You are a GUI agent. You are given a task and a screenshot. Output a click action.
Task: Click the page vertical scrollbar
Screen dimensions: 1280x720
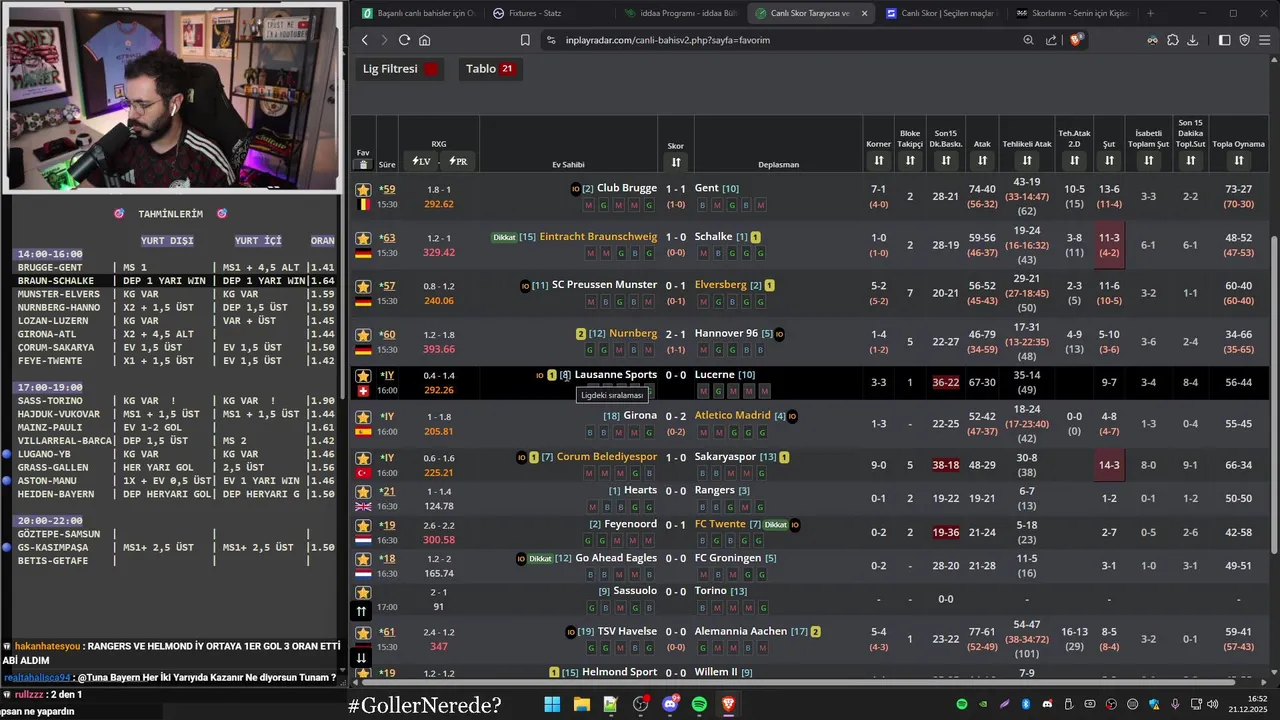pyautogui.click(x=1273, y=395)
